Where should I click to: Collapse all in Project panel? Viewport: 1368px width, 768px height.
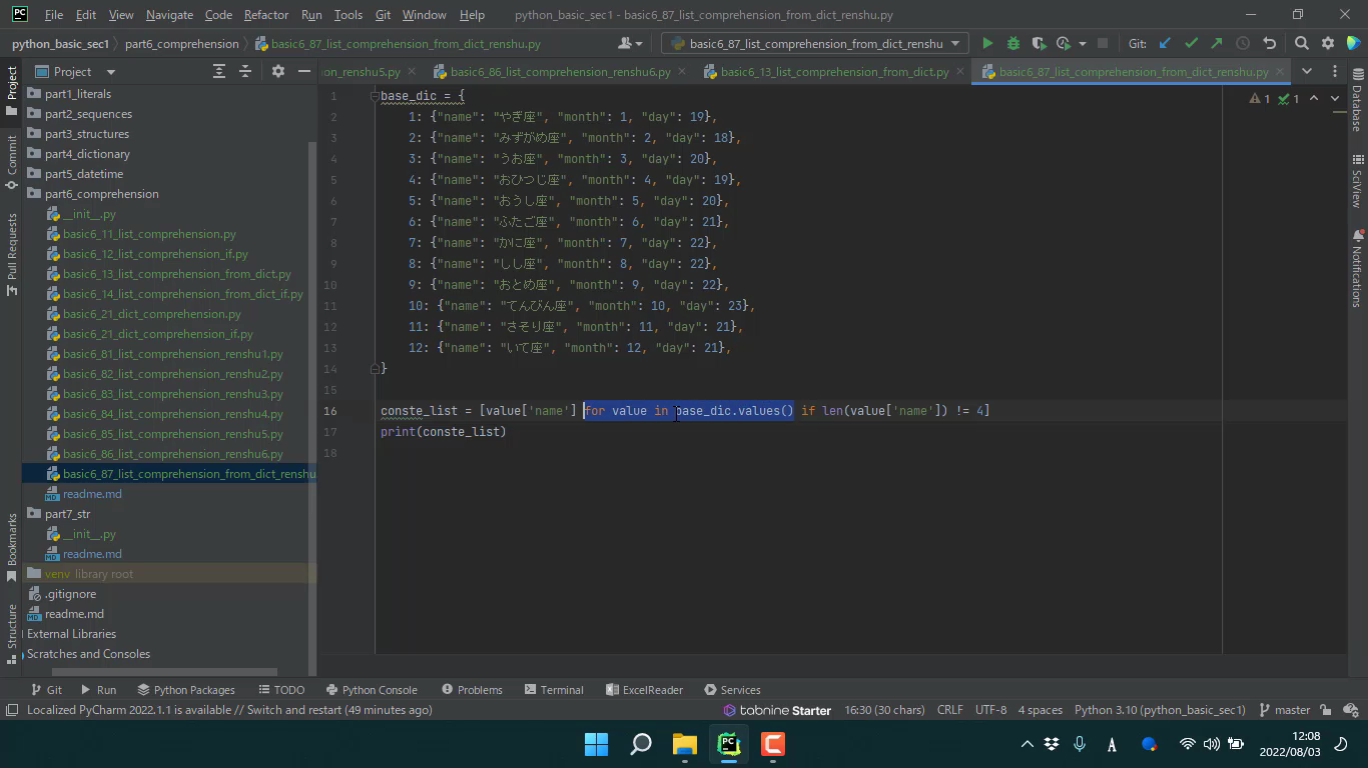(x=245, y=71)
